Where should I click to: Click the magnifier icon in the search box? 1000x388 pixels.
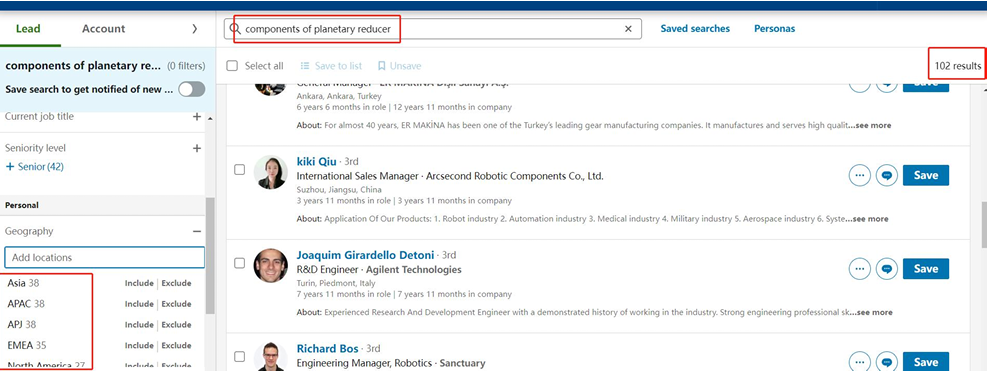[x=235, y=29]
